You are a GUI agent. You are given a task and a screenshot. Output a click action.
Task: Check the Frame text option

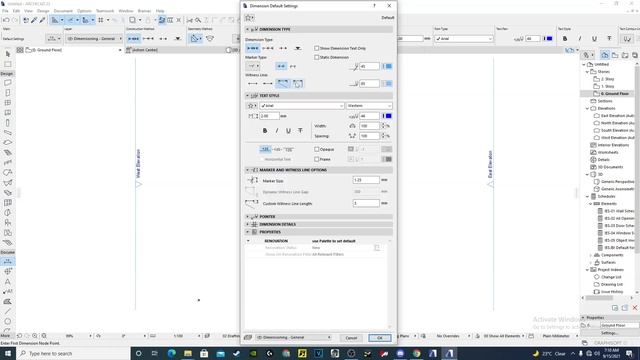pyautogui.click(x=316, y=159)
